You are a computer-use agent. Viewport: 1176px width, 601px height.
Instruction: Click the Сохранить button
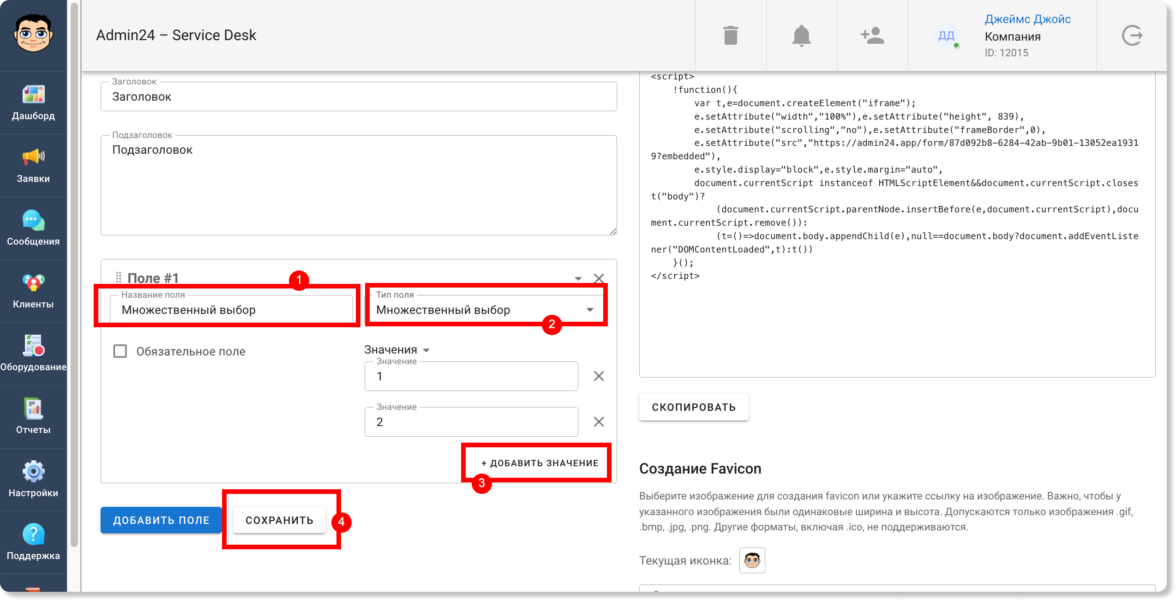click(280, 520)
